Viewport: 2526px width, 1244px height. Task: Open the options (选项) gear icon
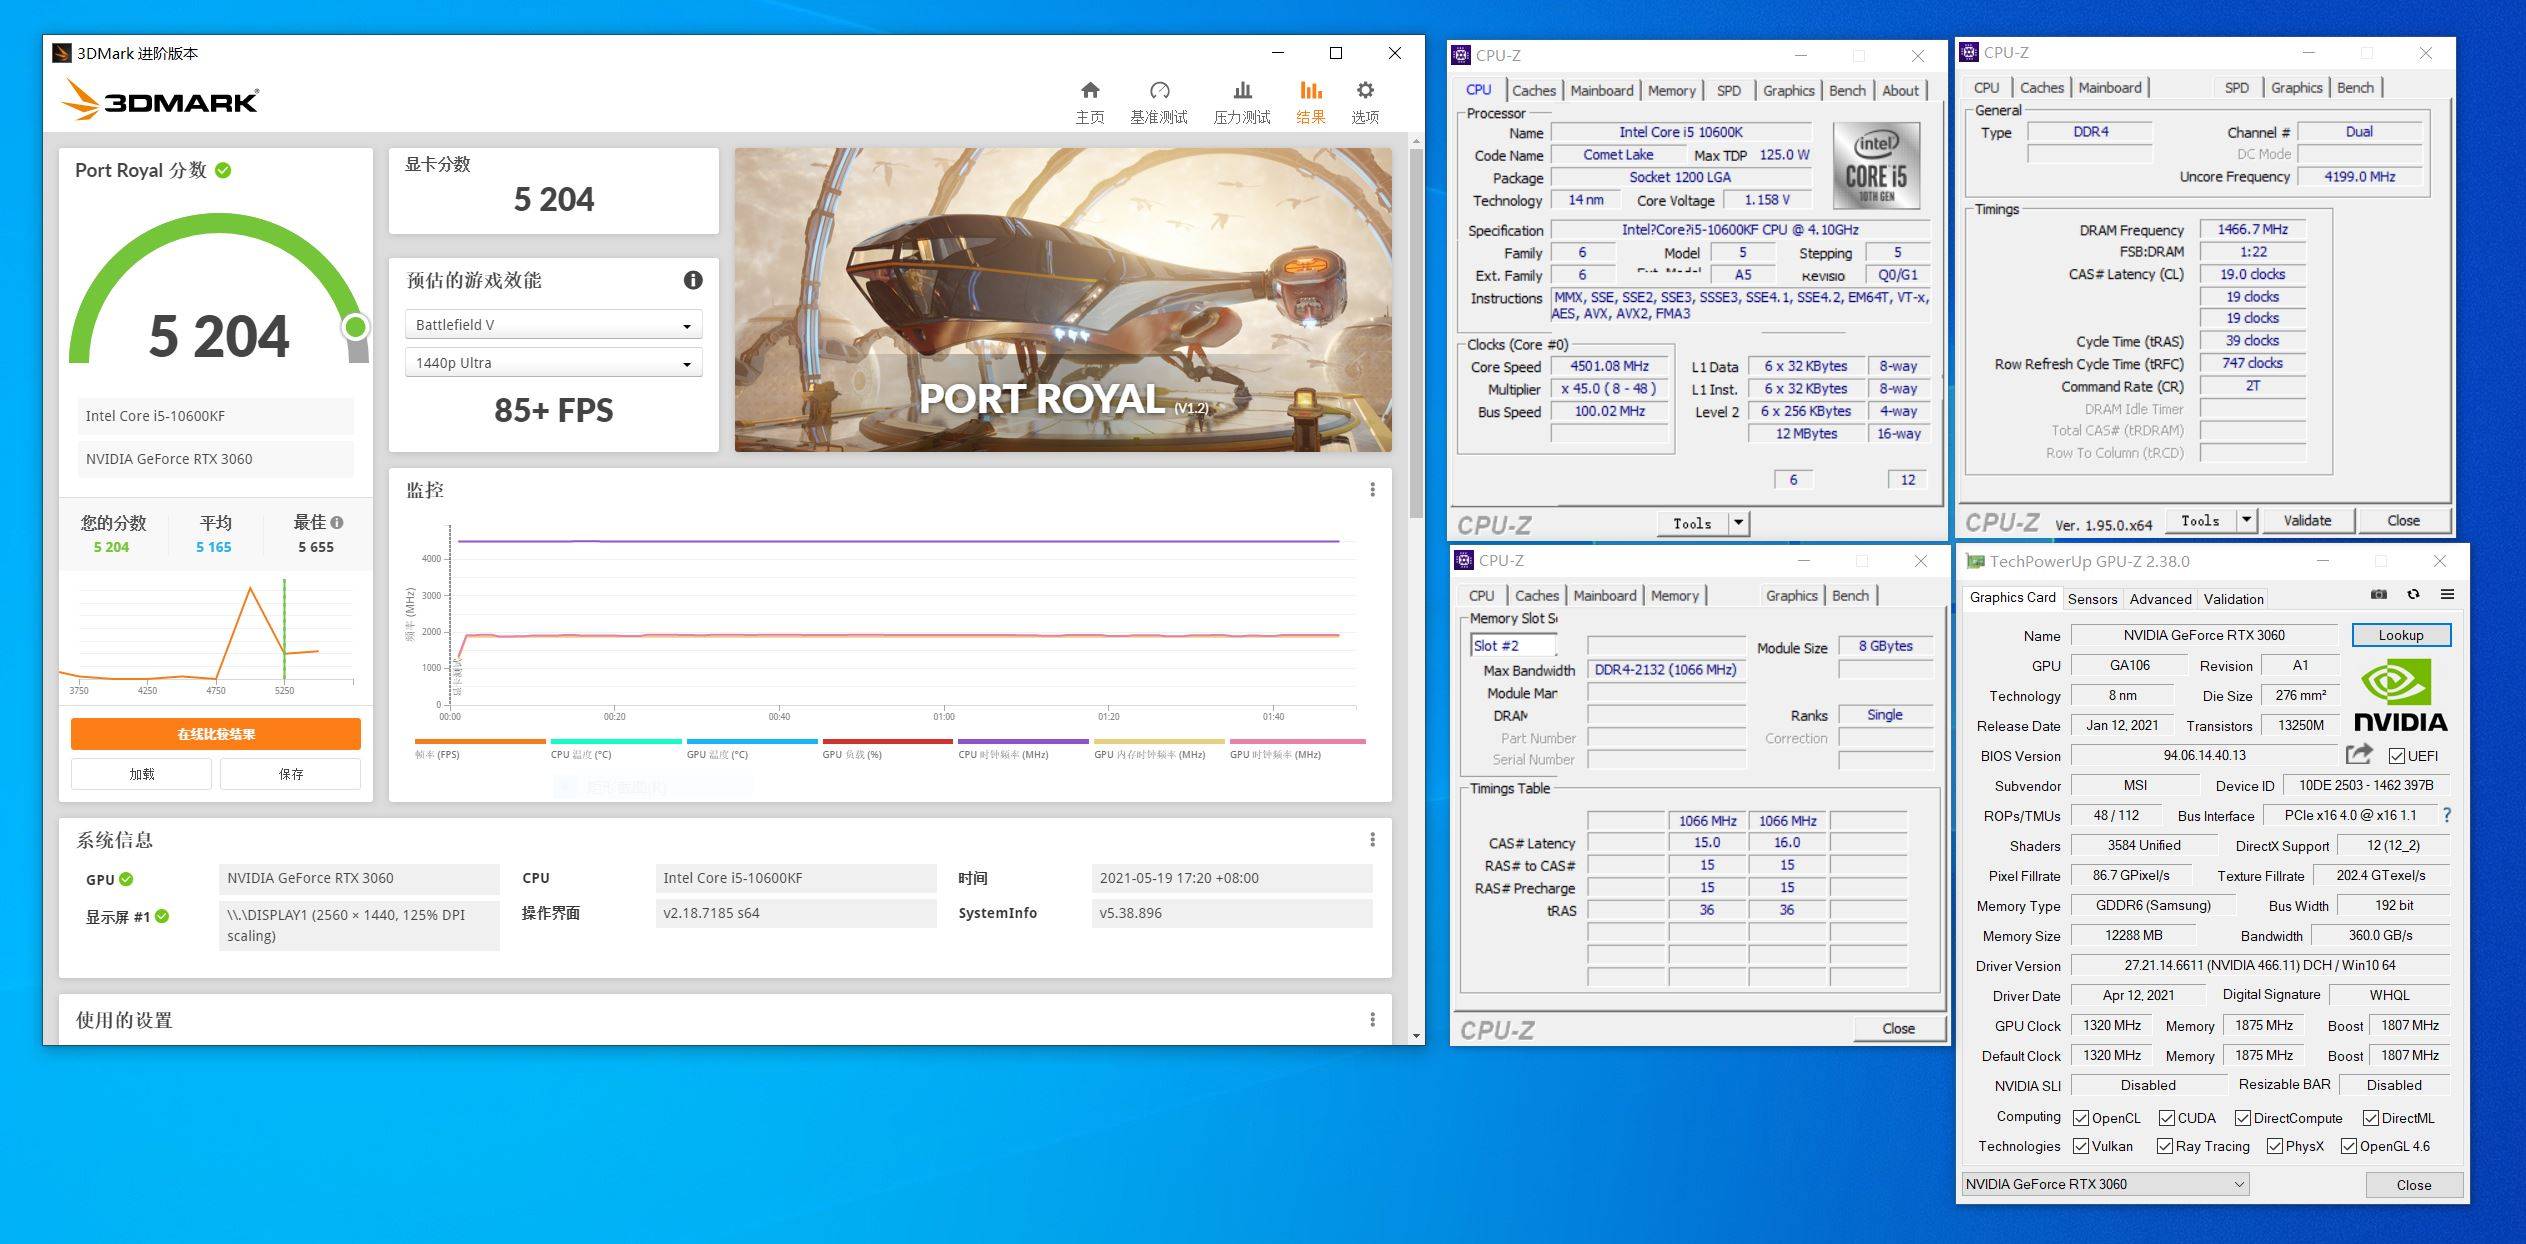tap(1365, 90)
